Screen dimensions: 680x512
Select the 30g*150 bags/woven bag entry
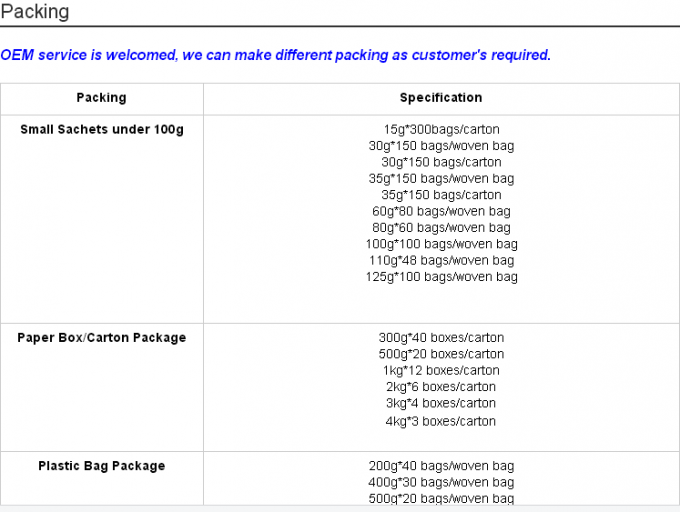click(441, 146)
